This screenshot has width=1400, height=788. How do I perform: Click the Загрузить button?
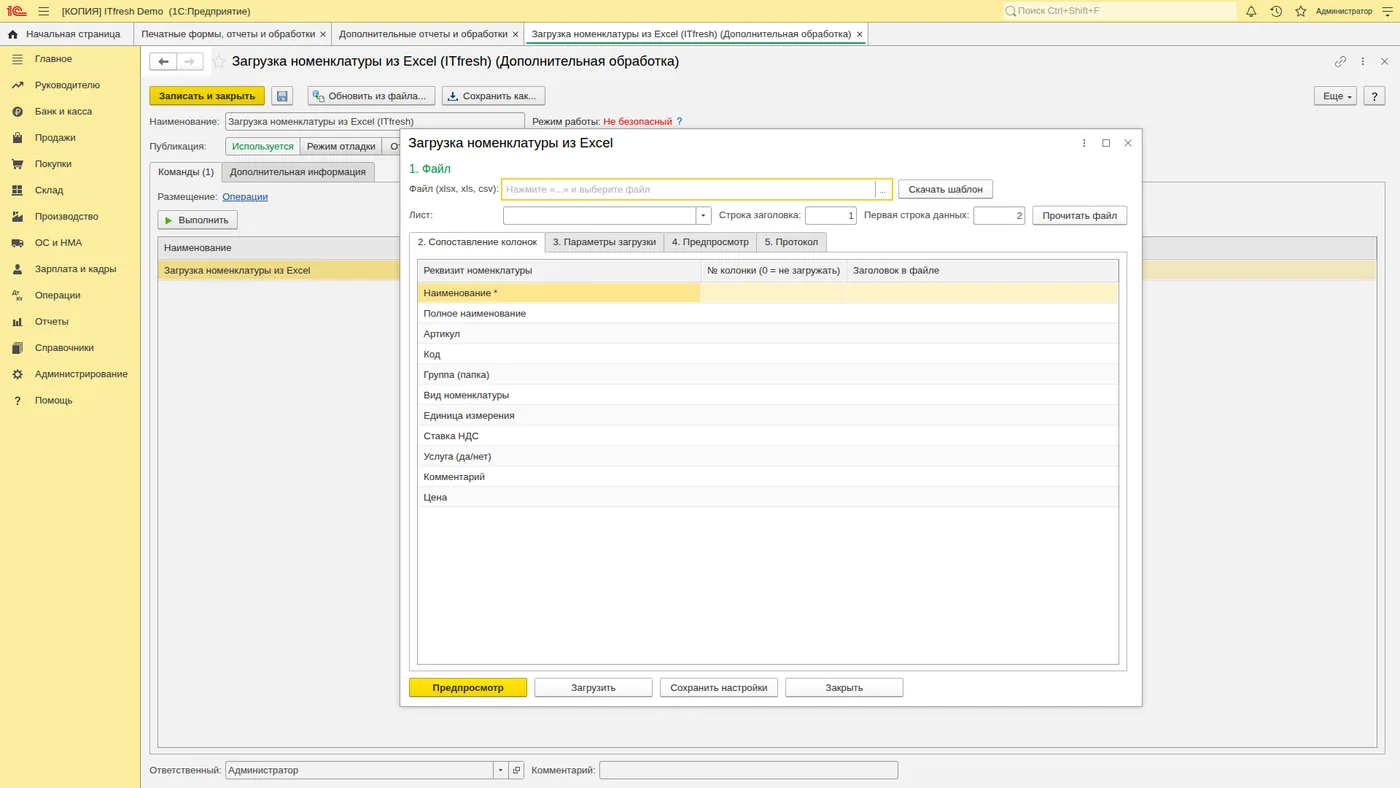point(593,688)
